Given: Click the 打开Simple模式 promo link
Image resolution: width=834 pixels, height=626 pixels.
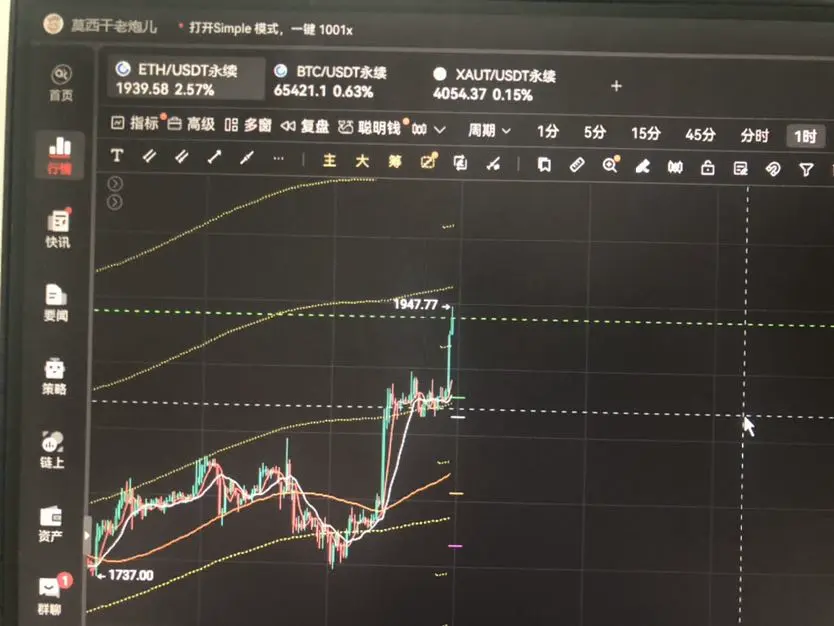Looking at the screenshot, I should click(x=271, y=28).
